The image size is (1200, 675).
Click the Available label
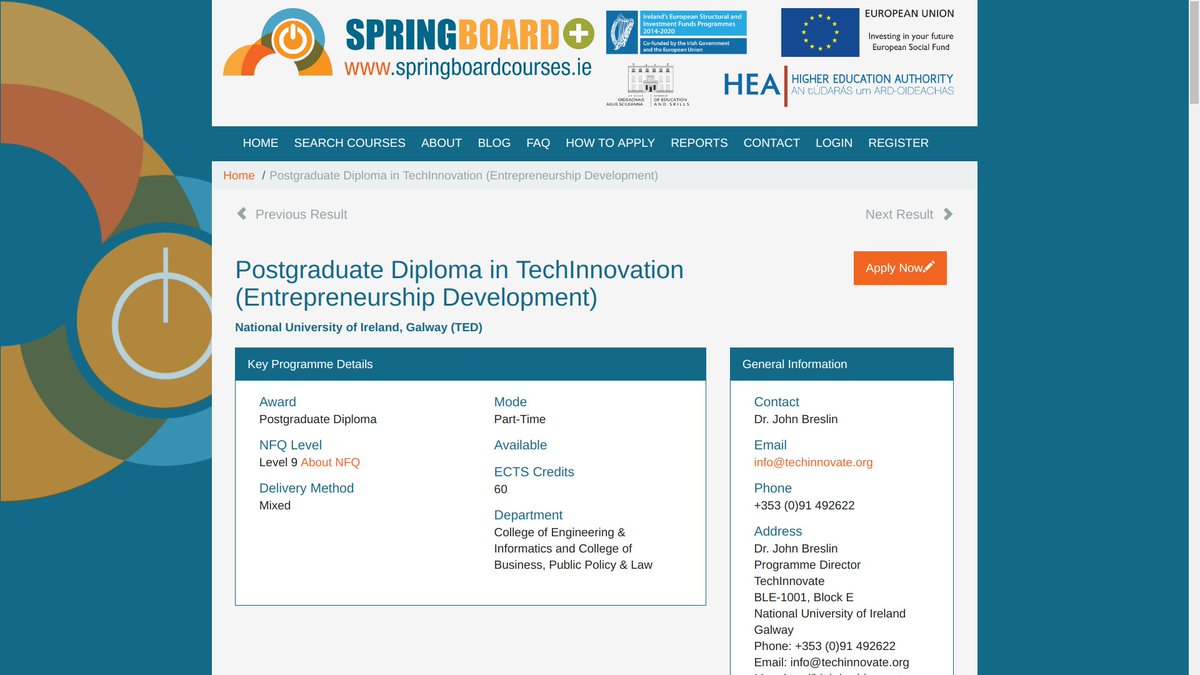[x=520, y=445]
